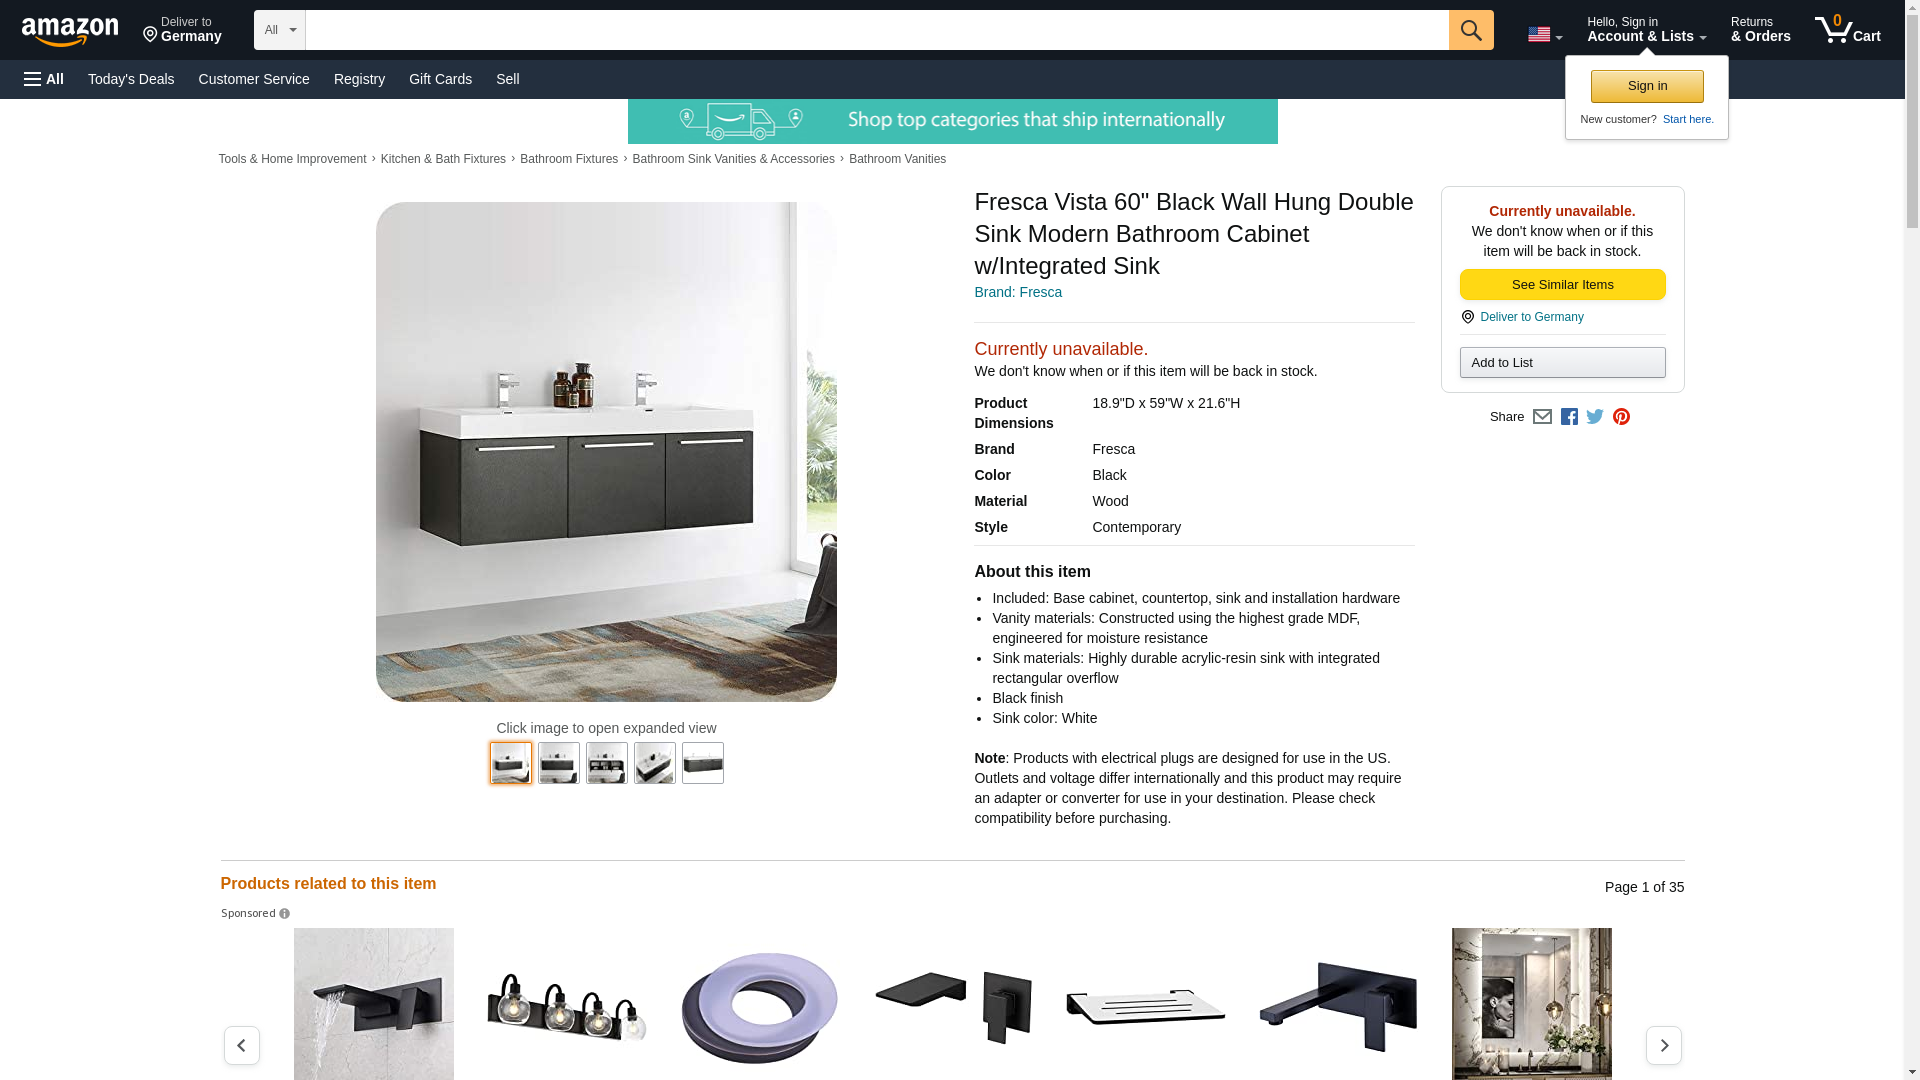
Task: Open the All hamburger menu
Action: 44,79
